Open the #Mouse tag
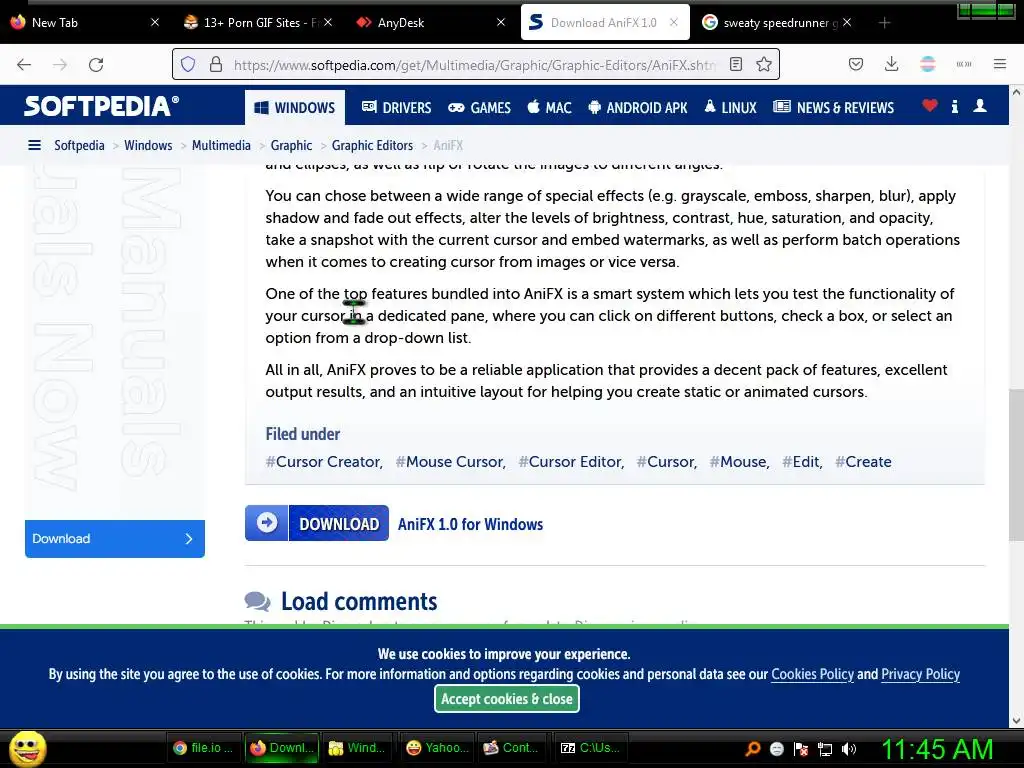 (x=739, y=462)
